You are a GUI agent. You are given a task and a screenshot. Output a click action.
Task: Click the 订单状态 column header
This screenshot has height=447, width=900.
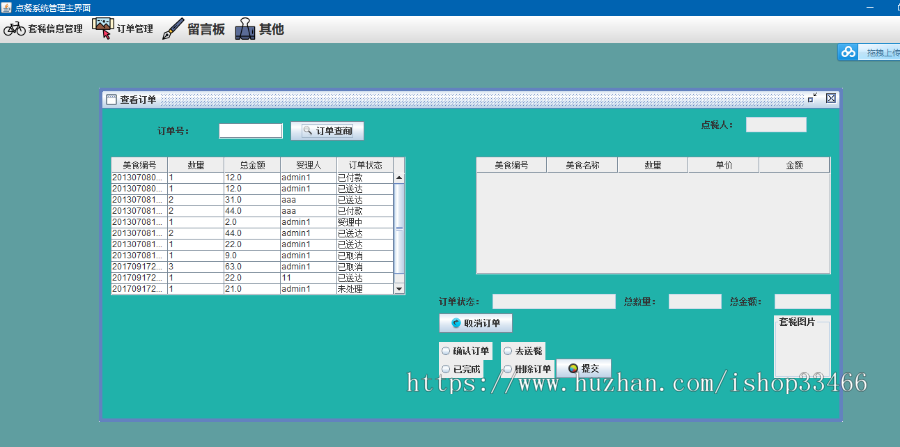[x=364, y=165]
